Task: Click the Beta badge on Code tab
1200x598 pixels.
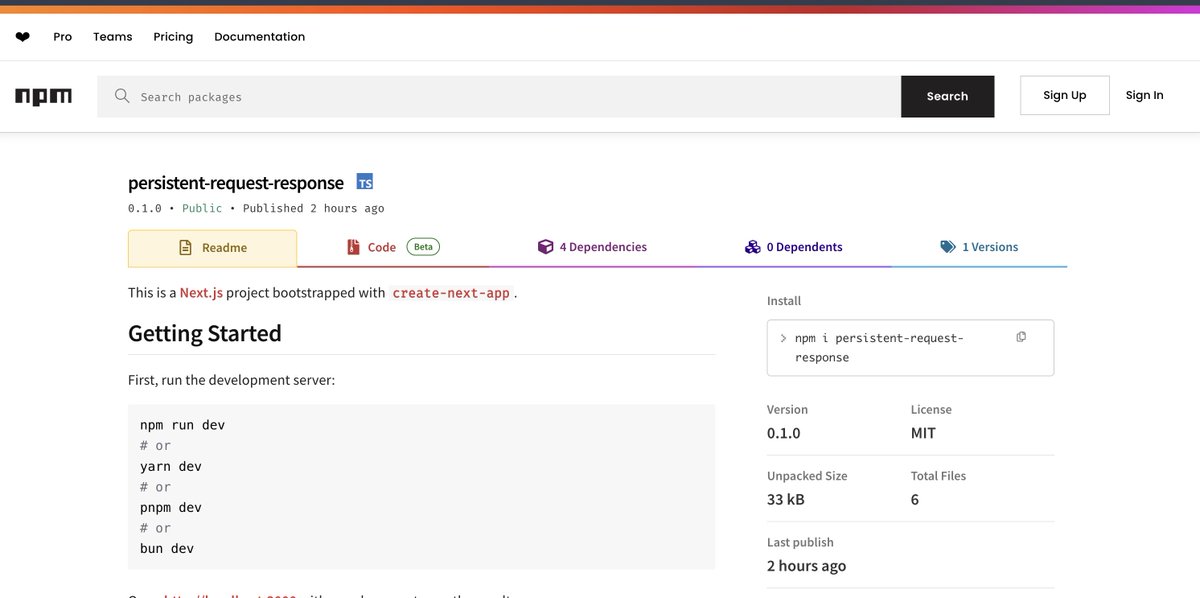Action: click(423, 247)
